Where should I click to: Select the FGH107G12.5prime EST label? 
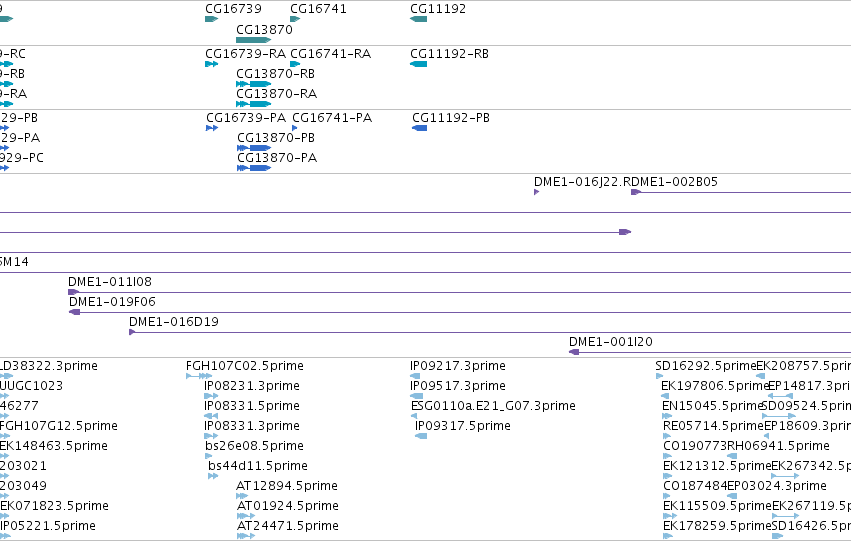pyautogui.click(x=59, y=426)
